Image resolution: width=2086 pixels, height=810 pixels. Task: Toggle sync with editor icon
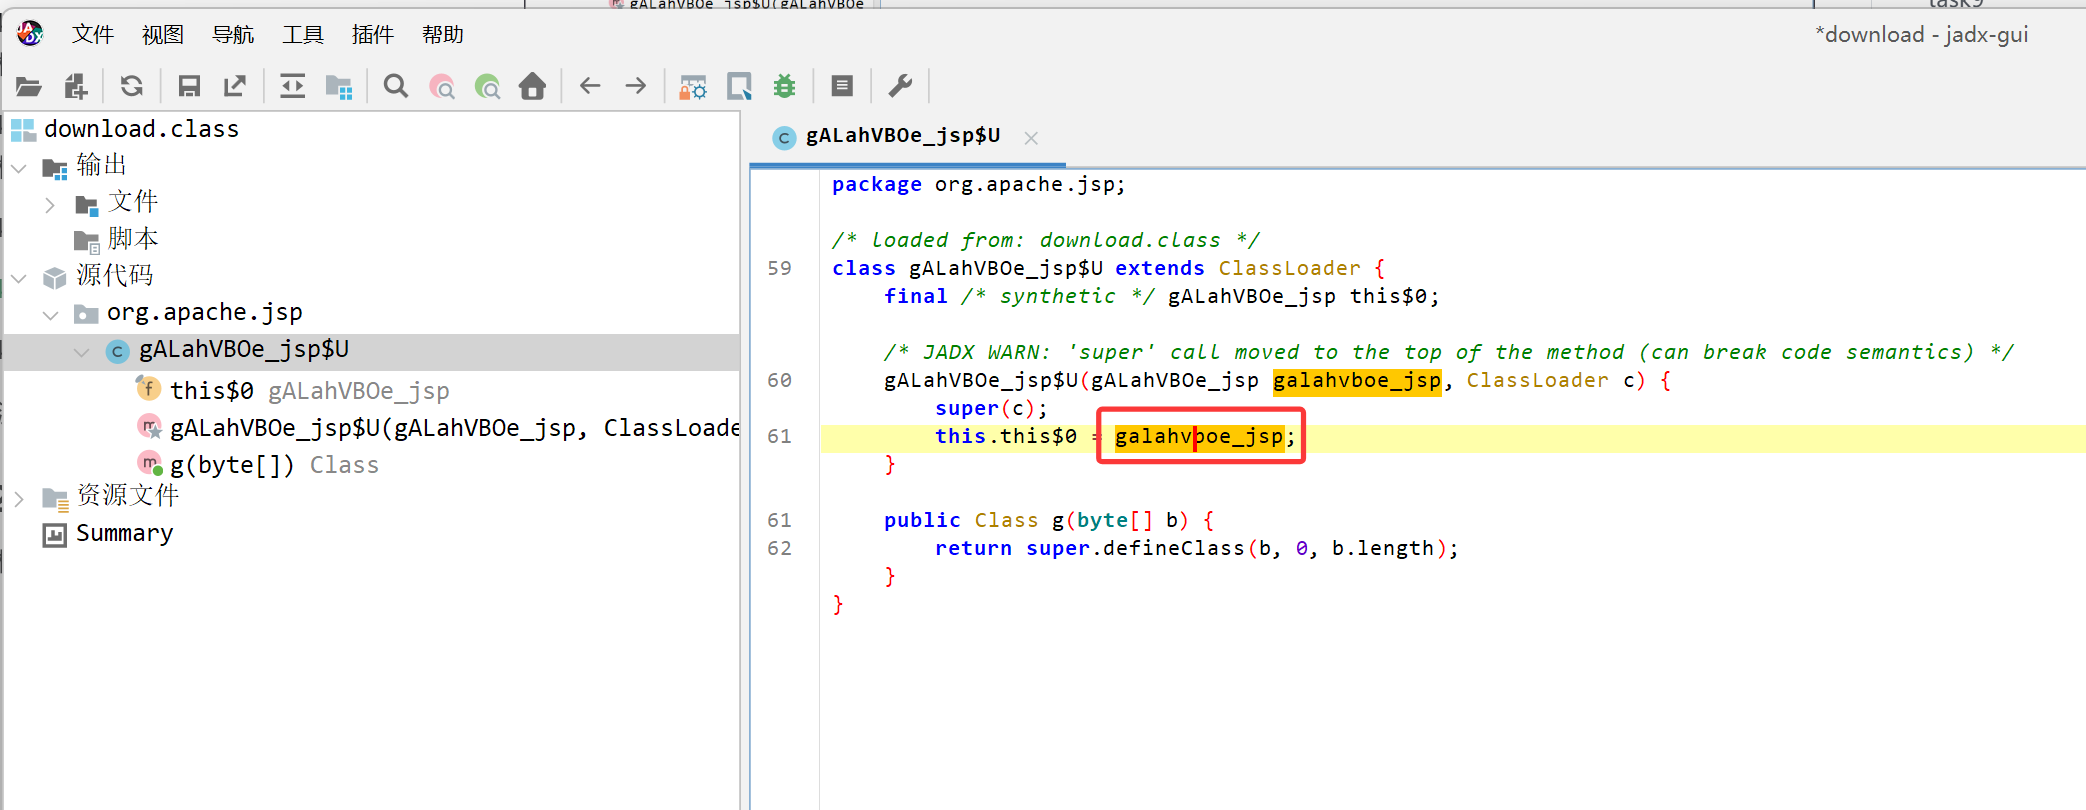[x=292, y=87]
